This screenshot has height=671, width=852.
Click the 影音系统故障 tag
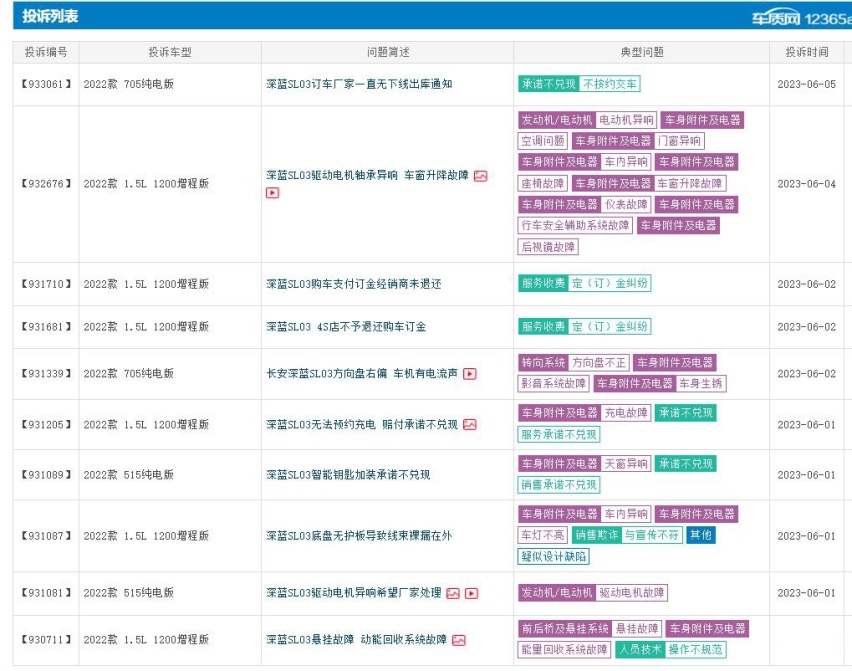pyautogui.click(x=554, y=384)
